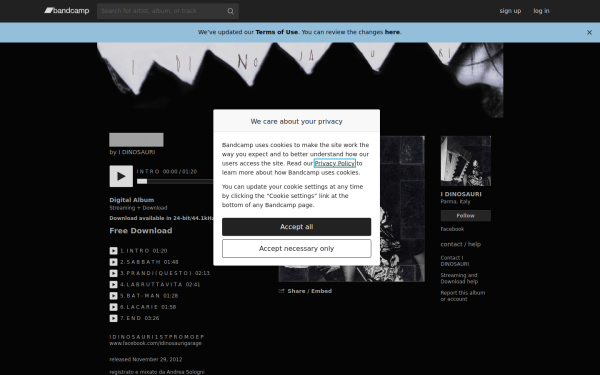The width and height of the screenshot is (600, 375).
Task: Play track 2. SABBATH
Action: click(113, 262)
